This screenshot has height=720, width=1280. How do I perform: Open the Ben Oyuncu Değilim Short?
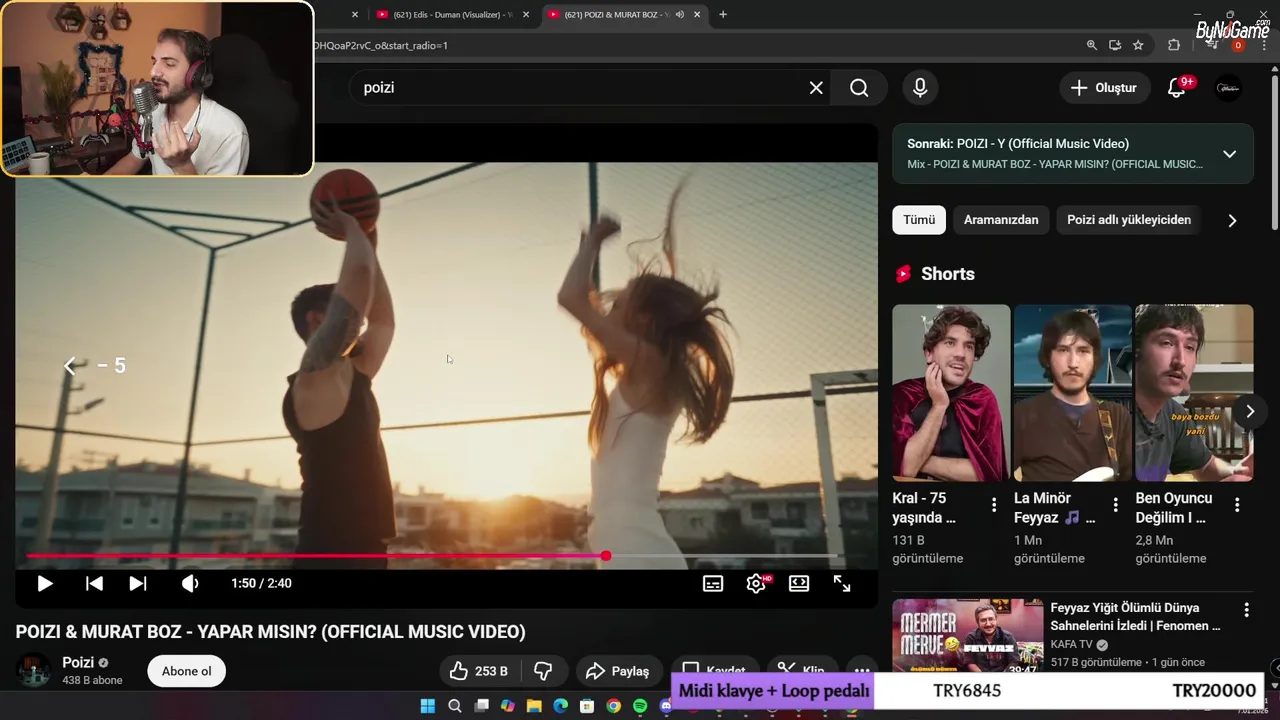[x=1194, y=393]
